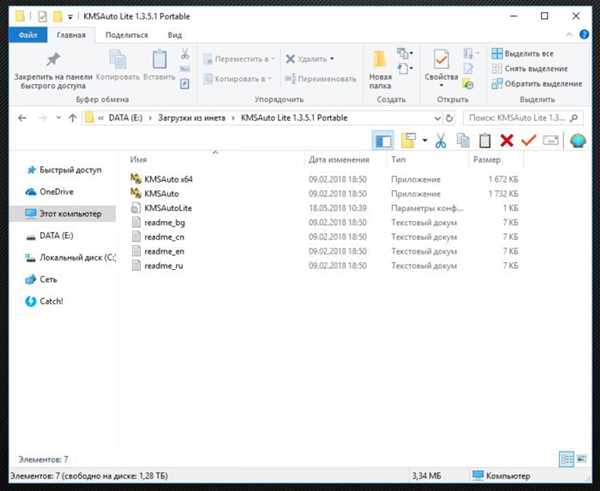Click the Copy ribbon button
The image size is (600, 491).
click(117, 65)
